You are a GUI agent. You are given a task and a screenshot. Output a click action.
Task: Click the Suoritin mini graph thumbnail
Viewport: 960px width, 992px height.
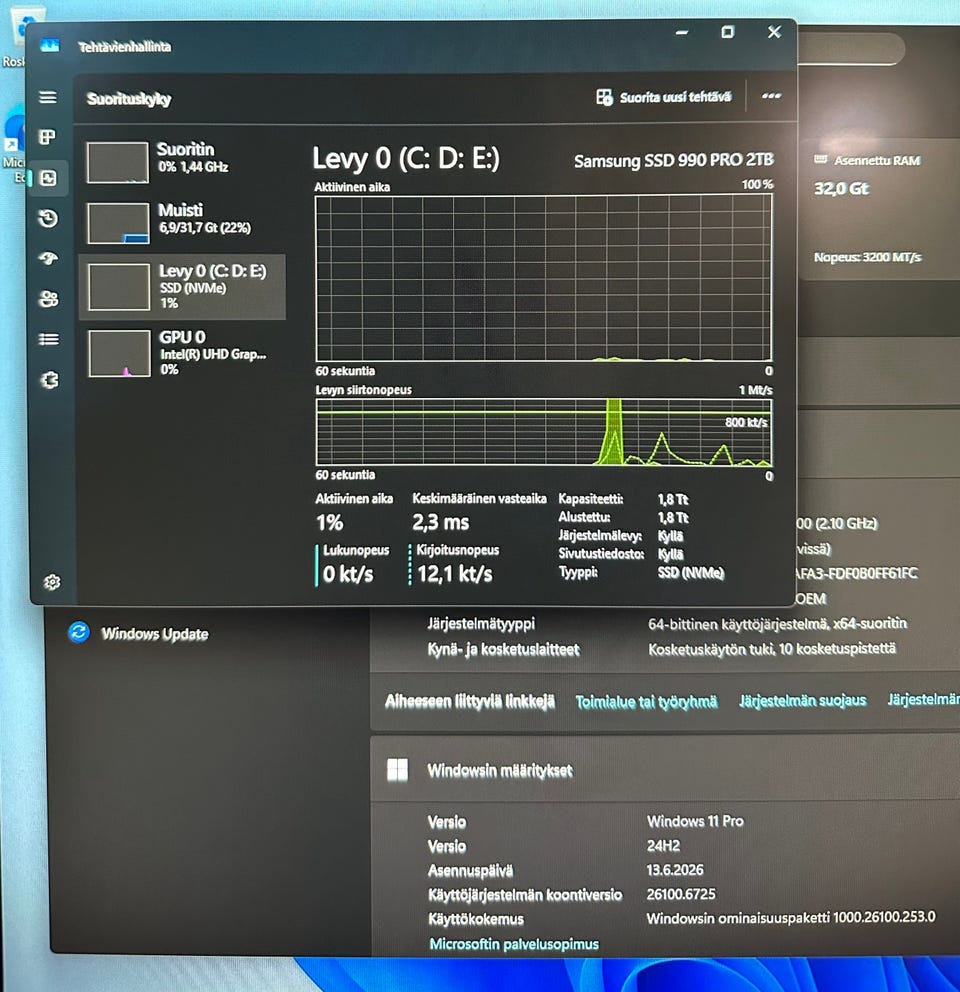click(x=118, y=163)
